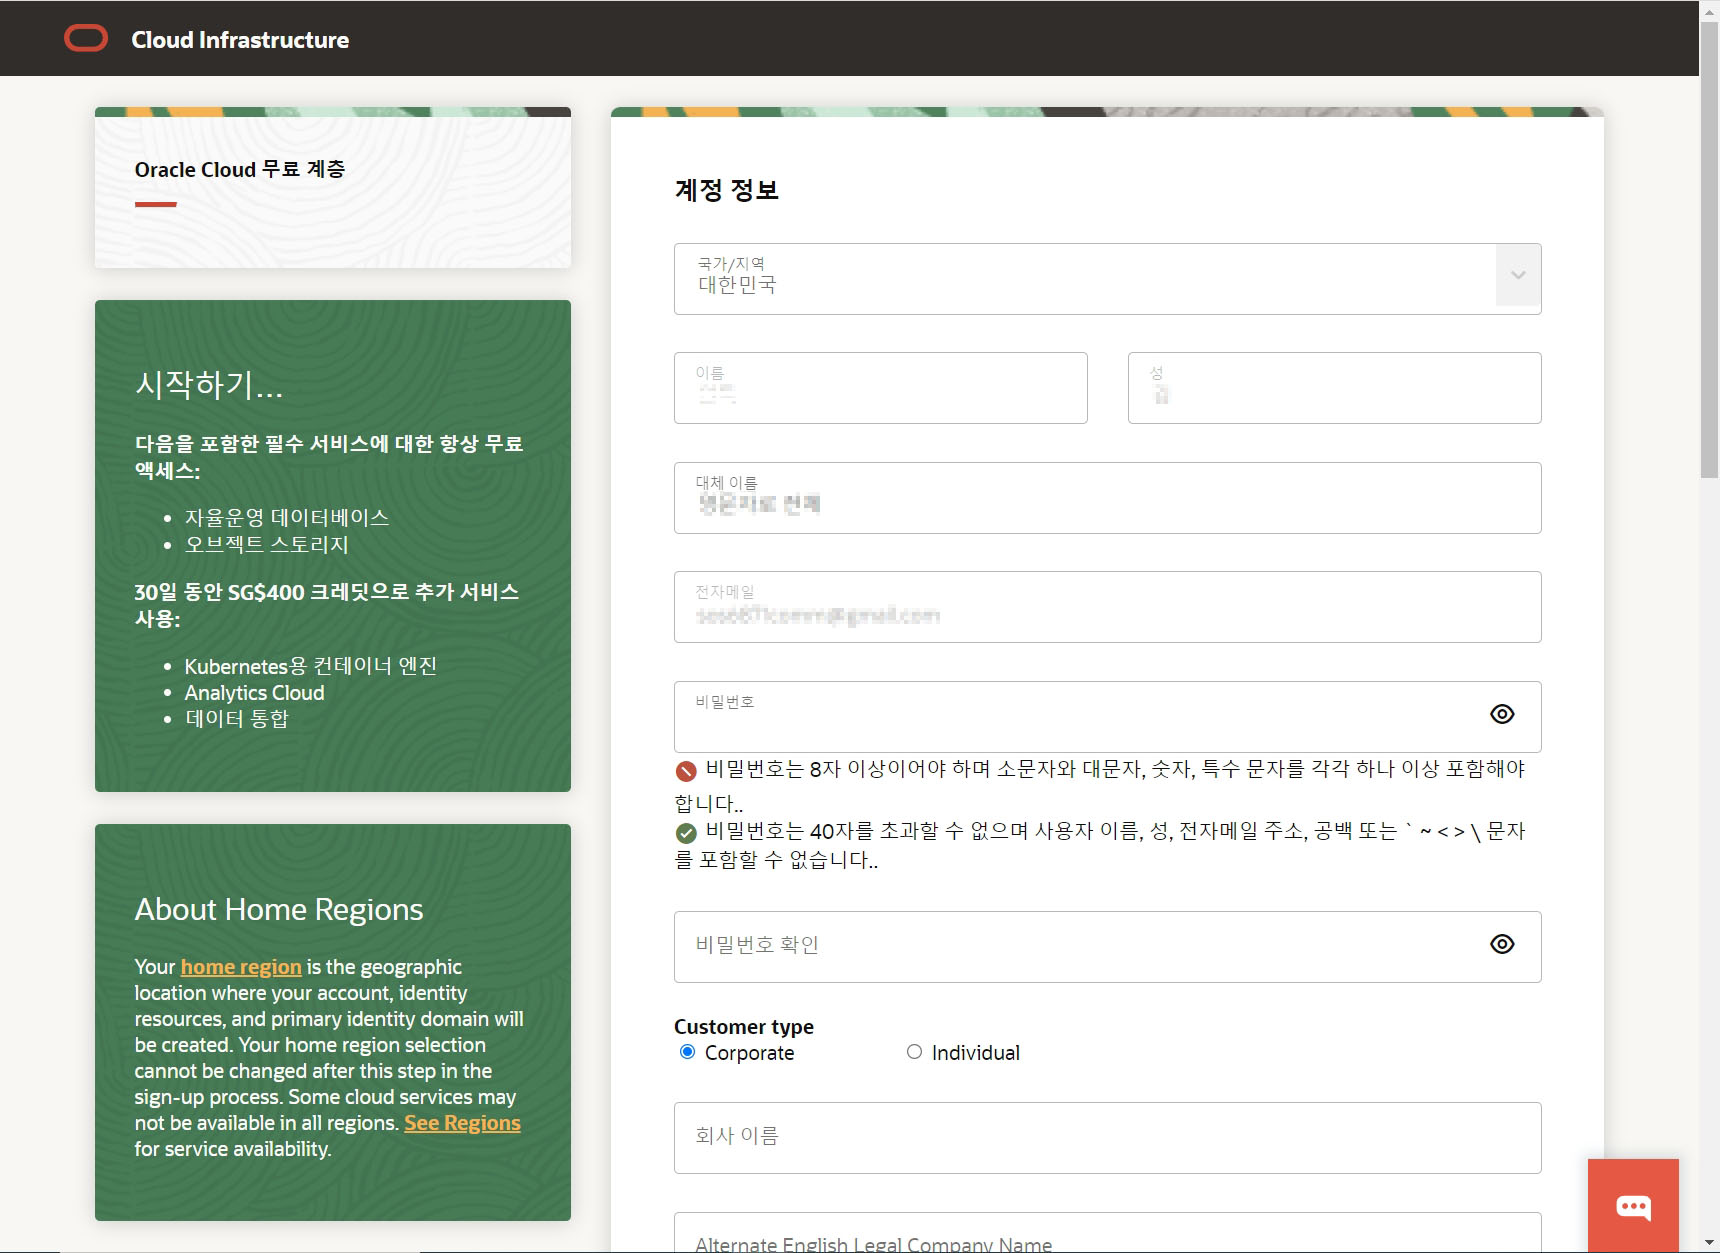Select the Corporate customer type
The image size is (1720, 1253).
pyautogui.click(x=687, y=1052)
